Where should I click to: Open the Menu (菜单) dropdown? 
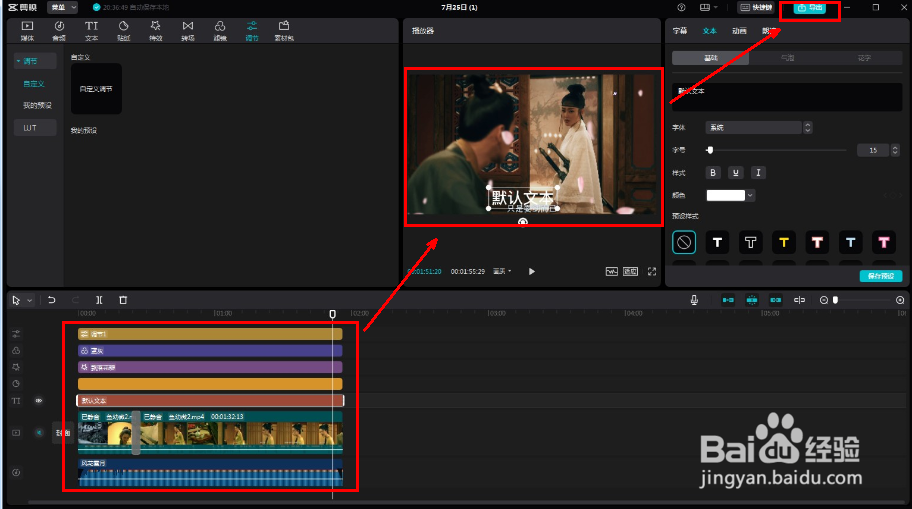tap(62, 8)
